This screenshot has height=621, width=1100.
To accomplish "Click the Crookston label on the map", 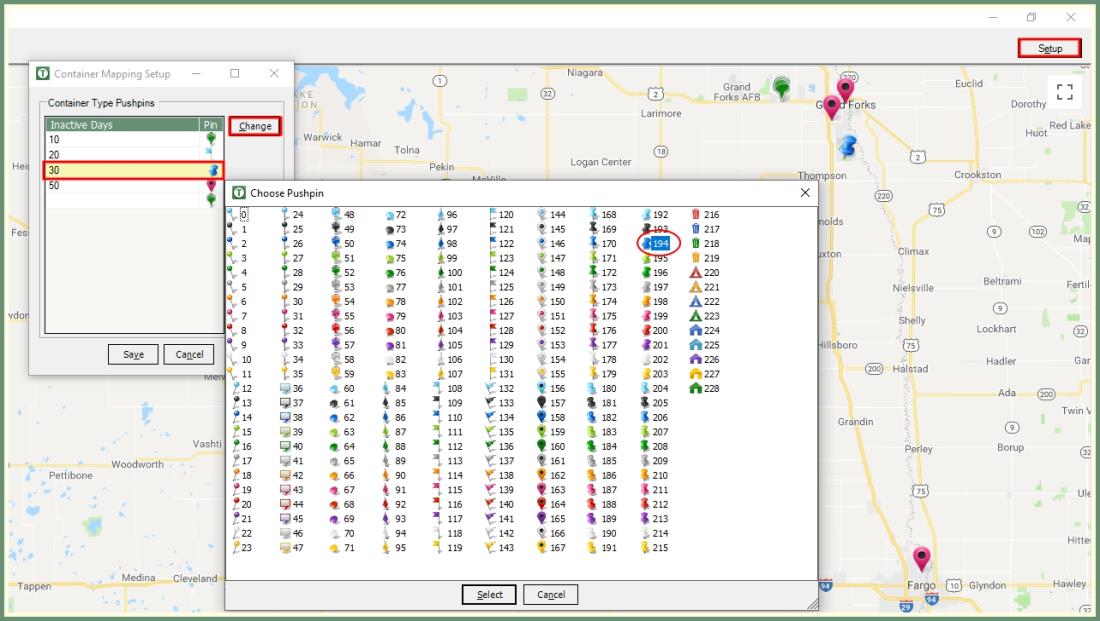I will tap(977, 175).
